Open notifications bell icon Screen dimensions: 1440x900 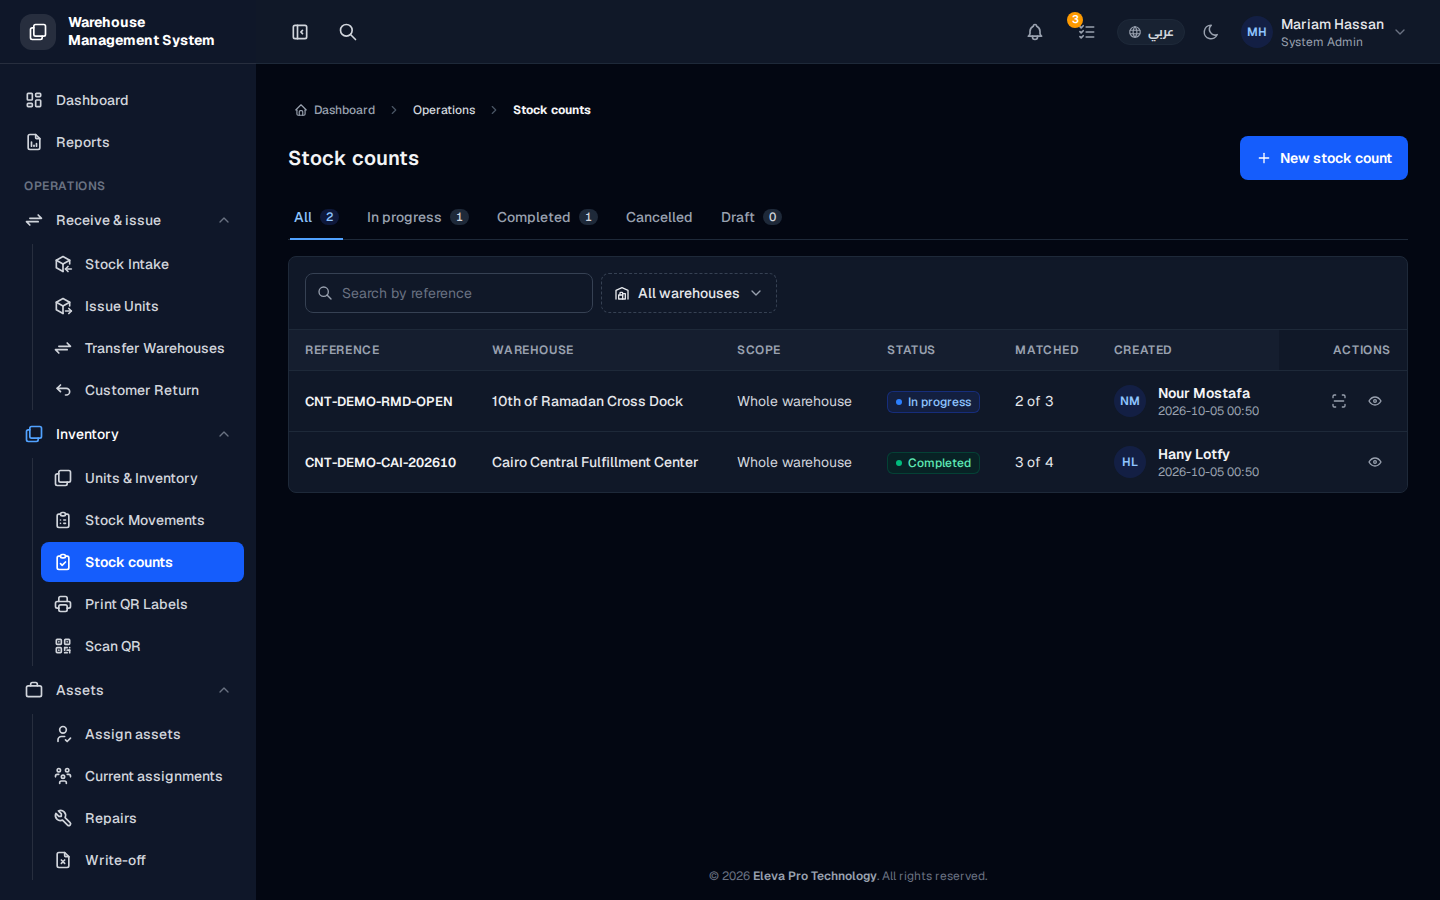1035,32
